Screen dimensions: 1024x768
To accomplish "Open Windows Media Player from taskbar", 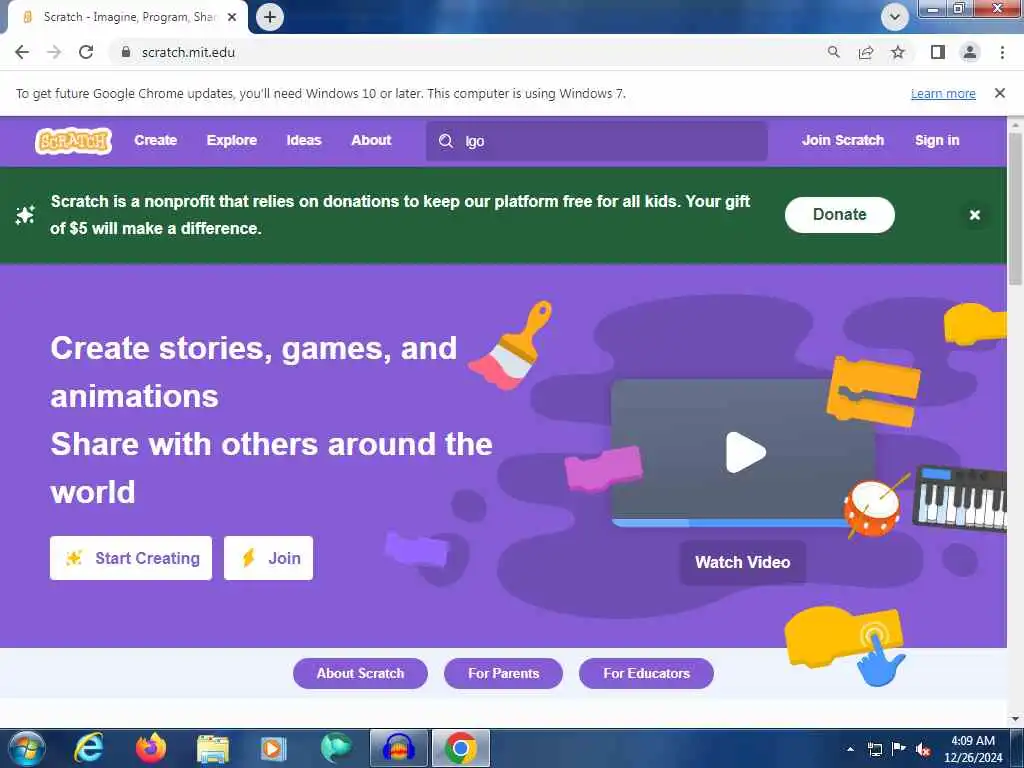I will [x=273, y=748].
